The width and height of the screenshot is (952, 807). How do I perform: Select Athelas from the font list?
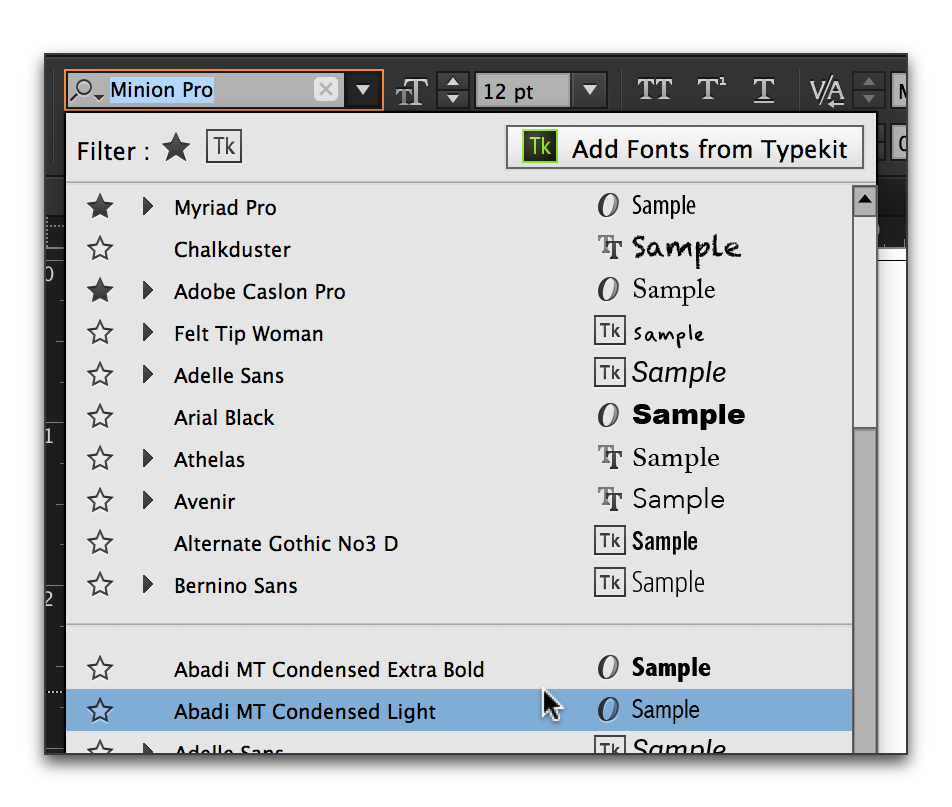click(x=209, y=459)
